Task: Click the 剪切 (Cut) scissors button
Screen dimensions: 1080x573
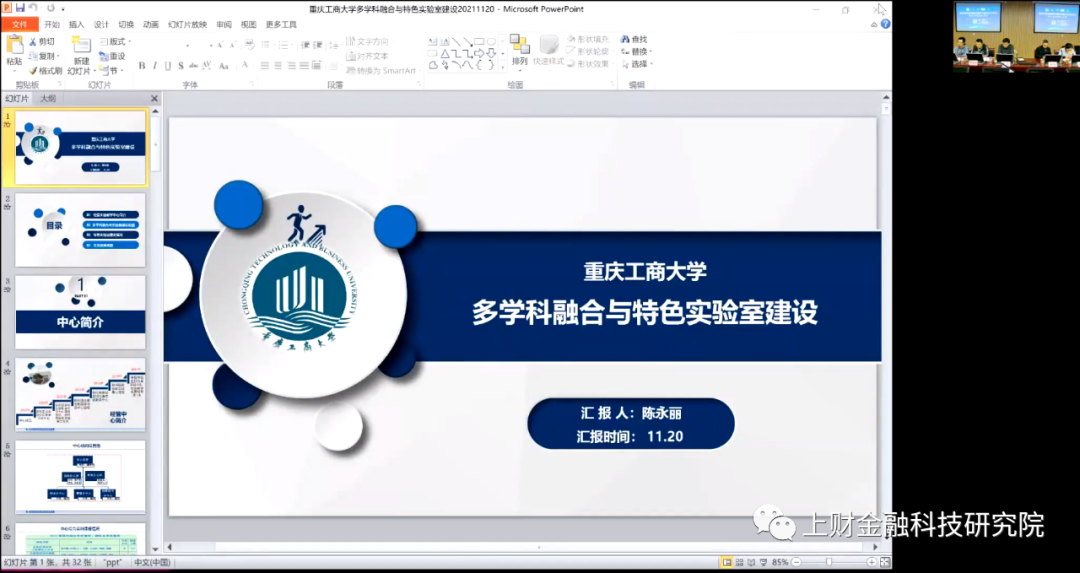Action: click(41, 42)
